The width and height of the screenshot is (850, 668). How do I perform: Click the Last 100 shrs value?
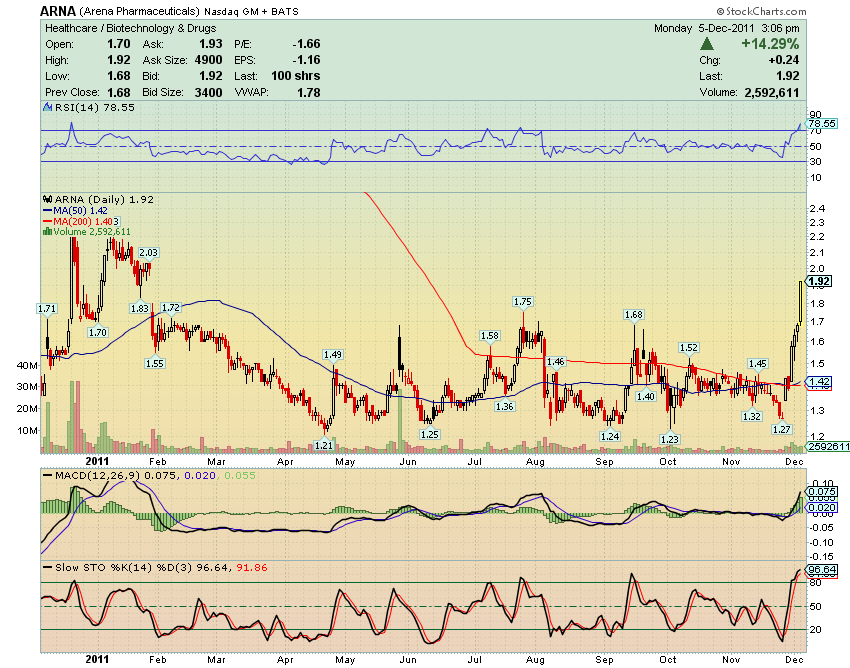(x=296, y=76)
